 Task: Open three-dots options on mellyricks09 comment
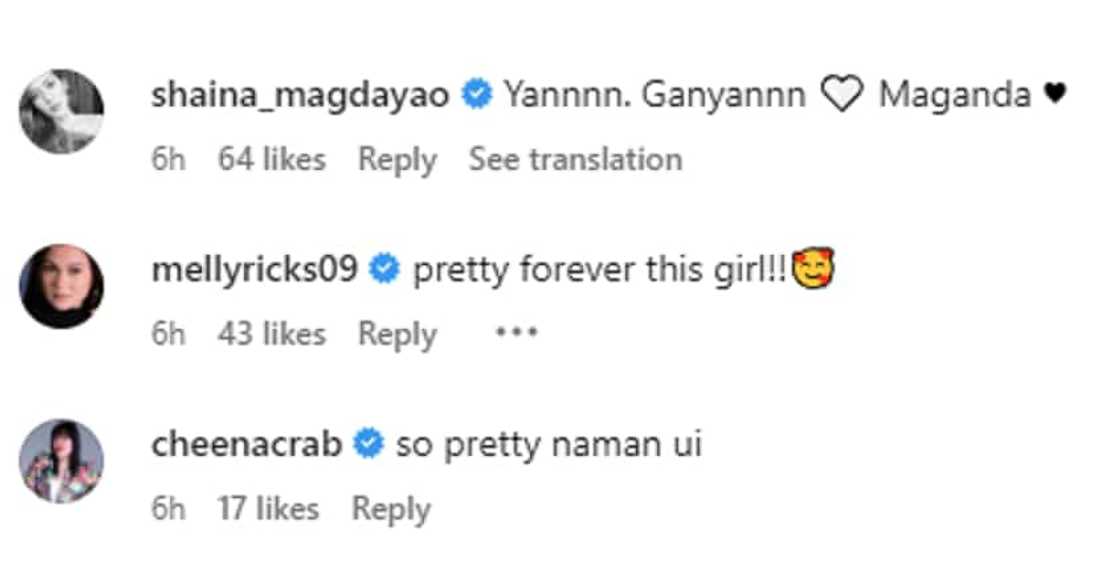pyautogui.click(x=517, y=333)
